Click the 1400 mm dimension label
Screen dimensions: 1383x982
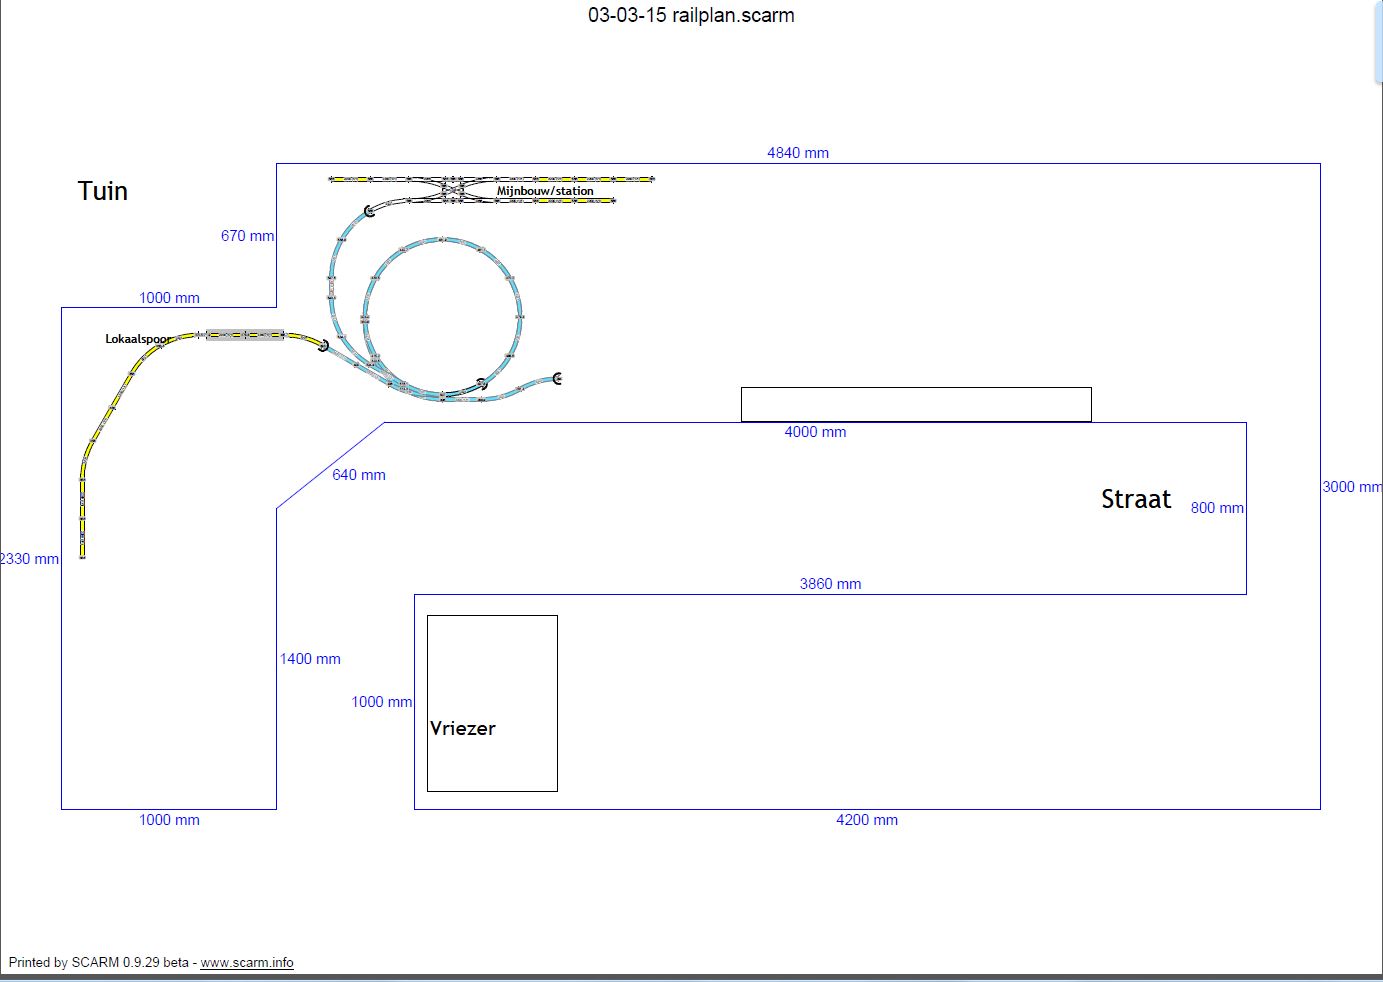point(310,659)
